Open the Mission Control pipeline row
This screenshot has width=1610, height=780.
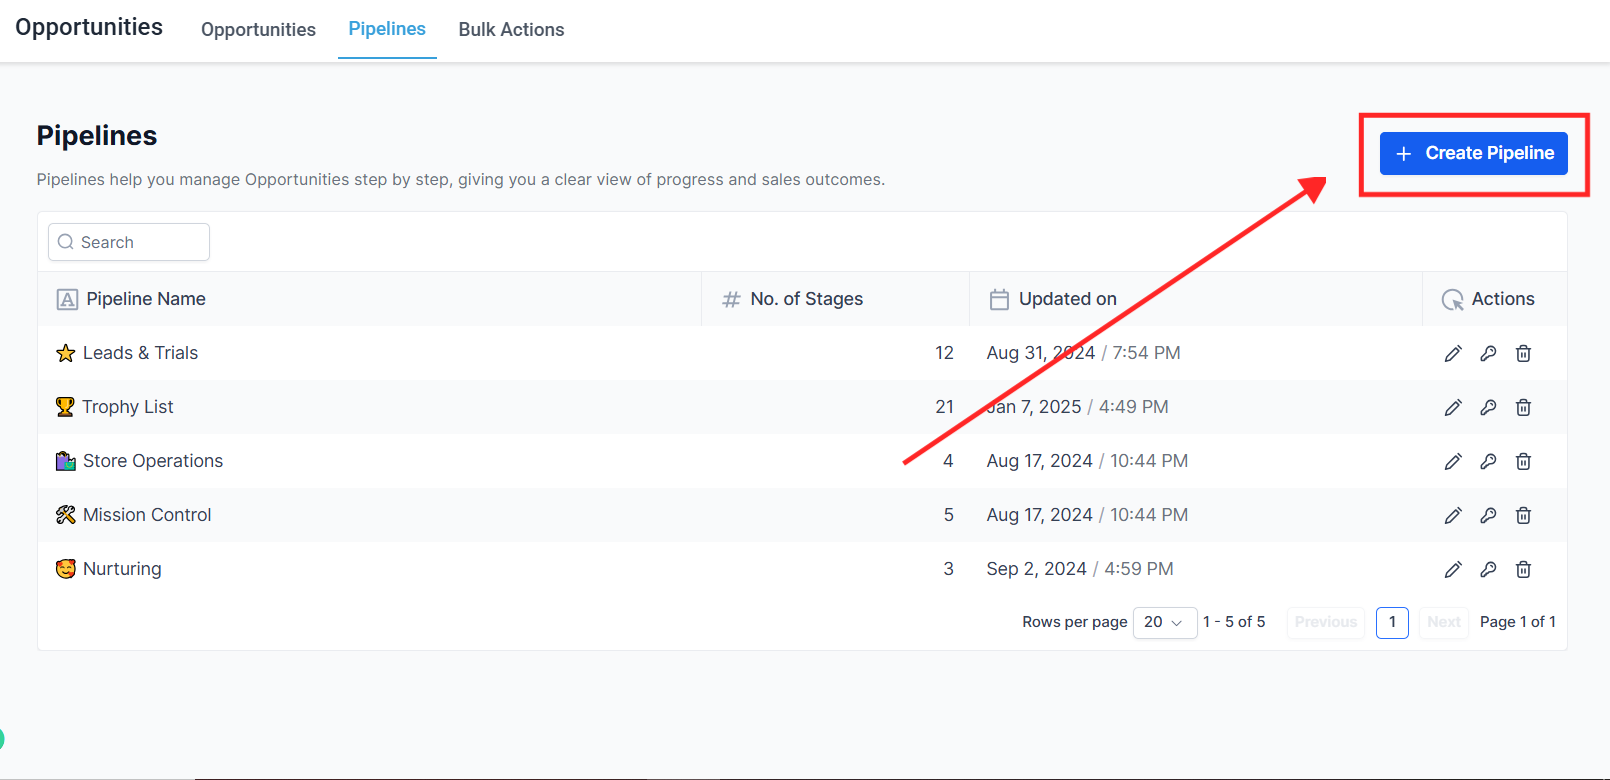(147, 515)
